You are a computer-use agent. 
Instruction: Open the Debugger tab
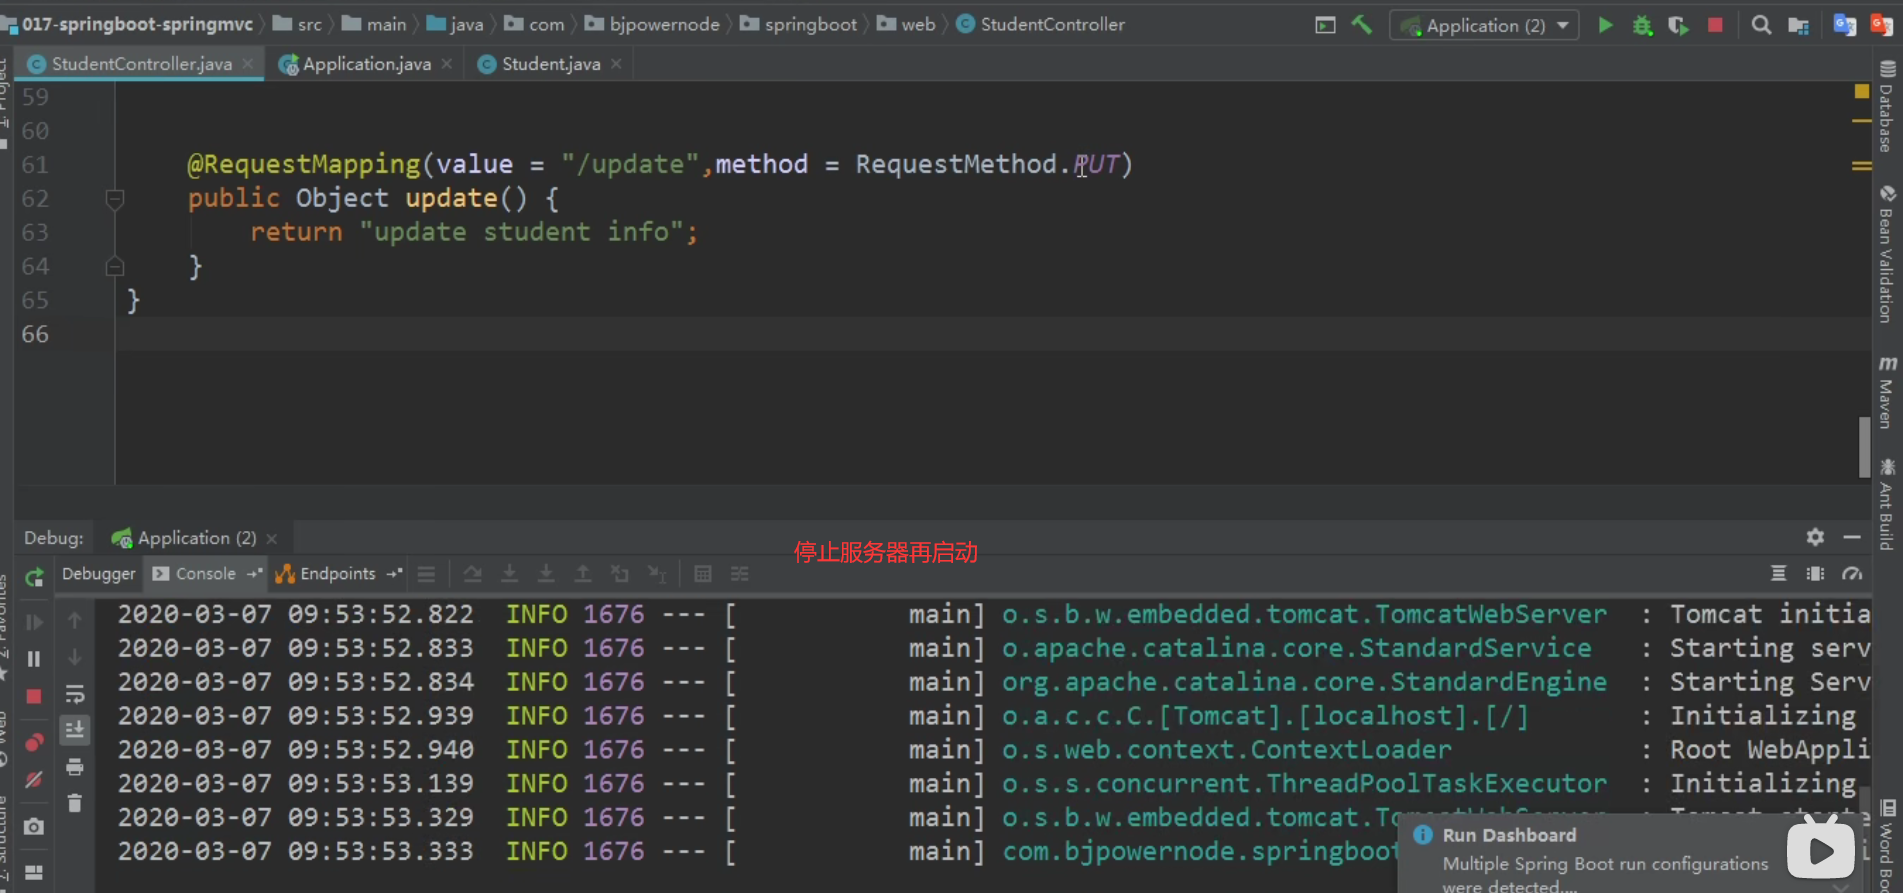[98, 574]
